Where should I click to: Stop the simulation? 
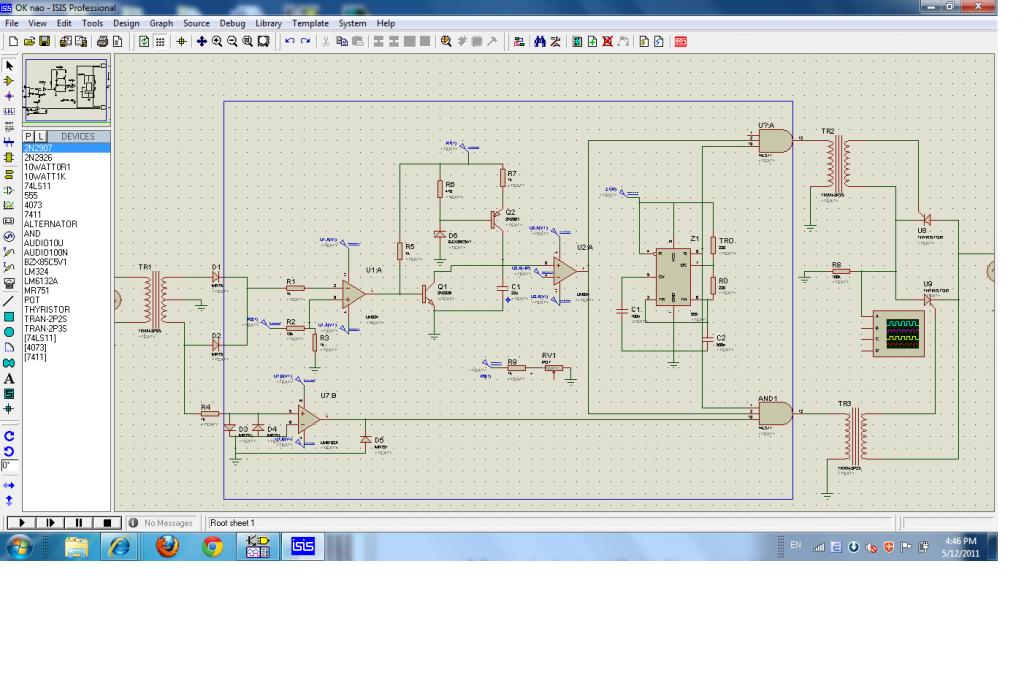click(106, 522)
